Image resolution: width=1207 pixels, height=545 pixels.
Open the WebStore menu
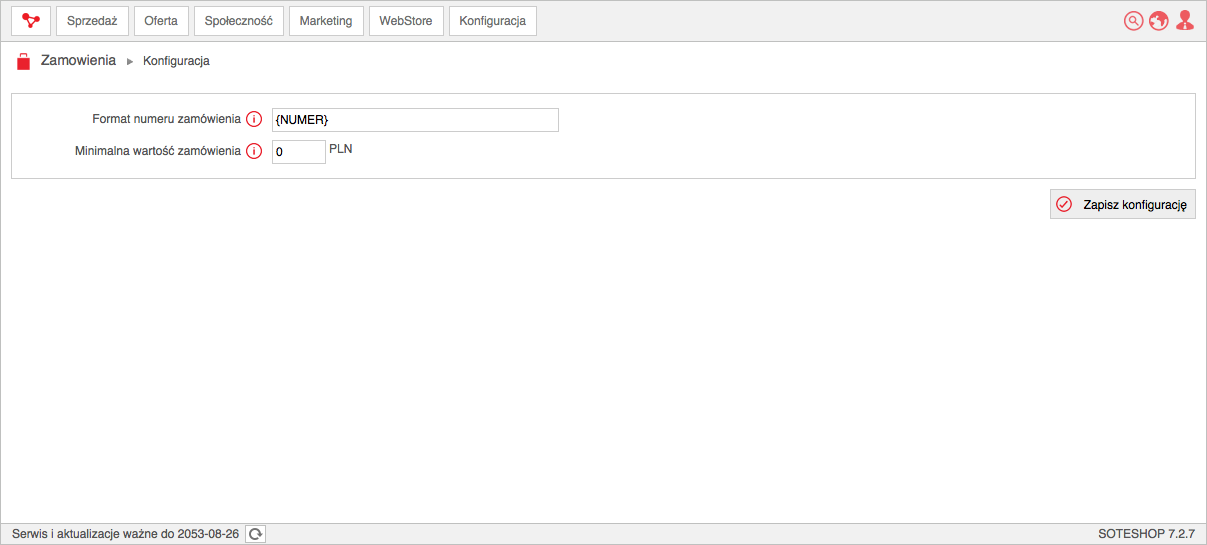[406, 21]
